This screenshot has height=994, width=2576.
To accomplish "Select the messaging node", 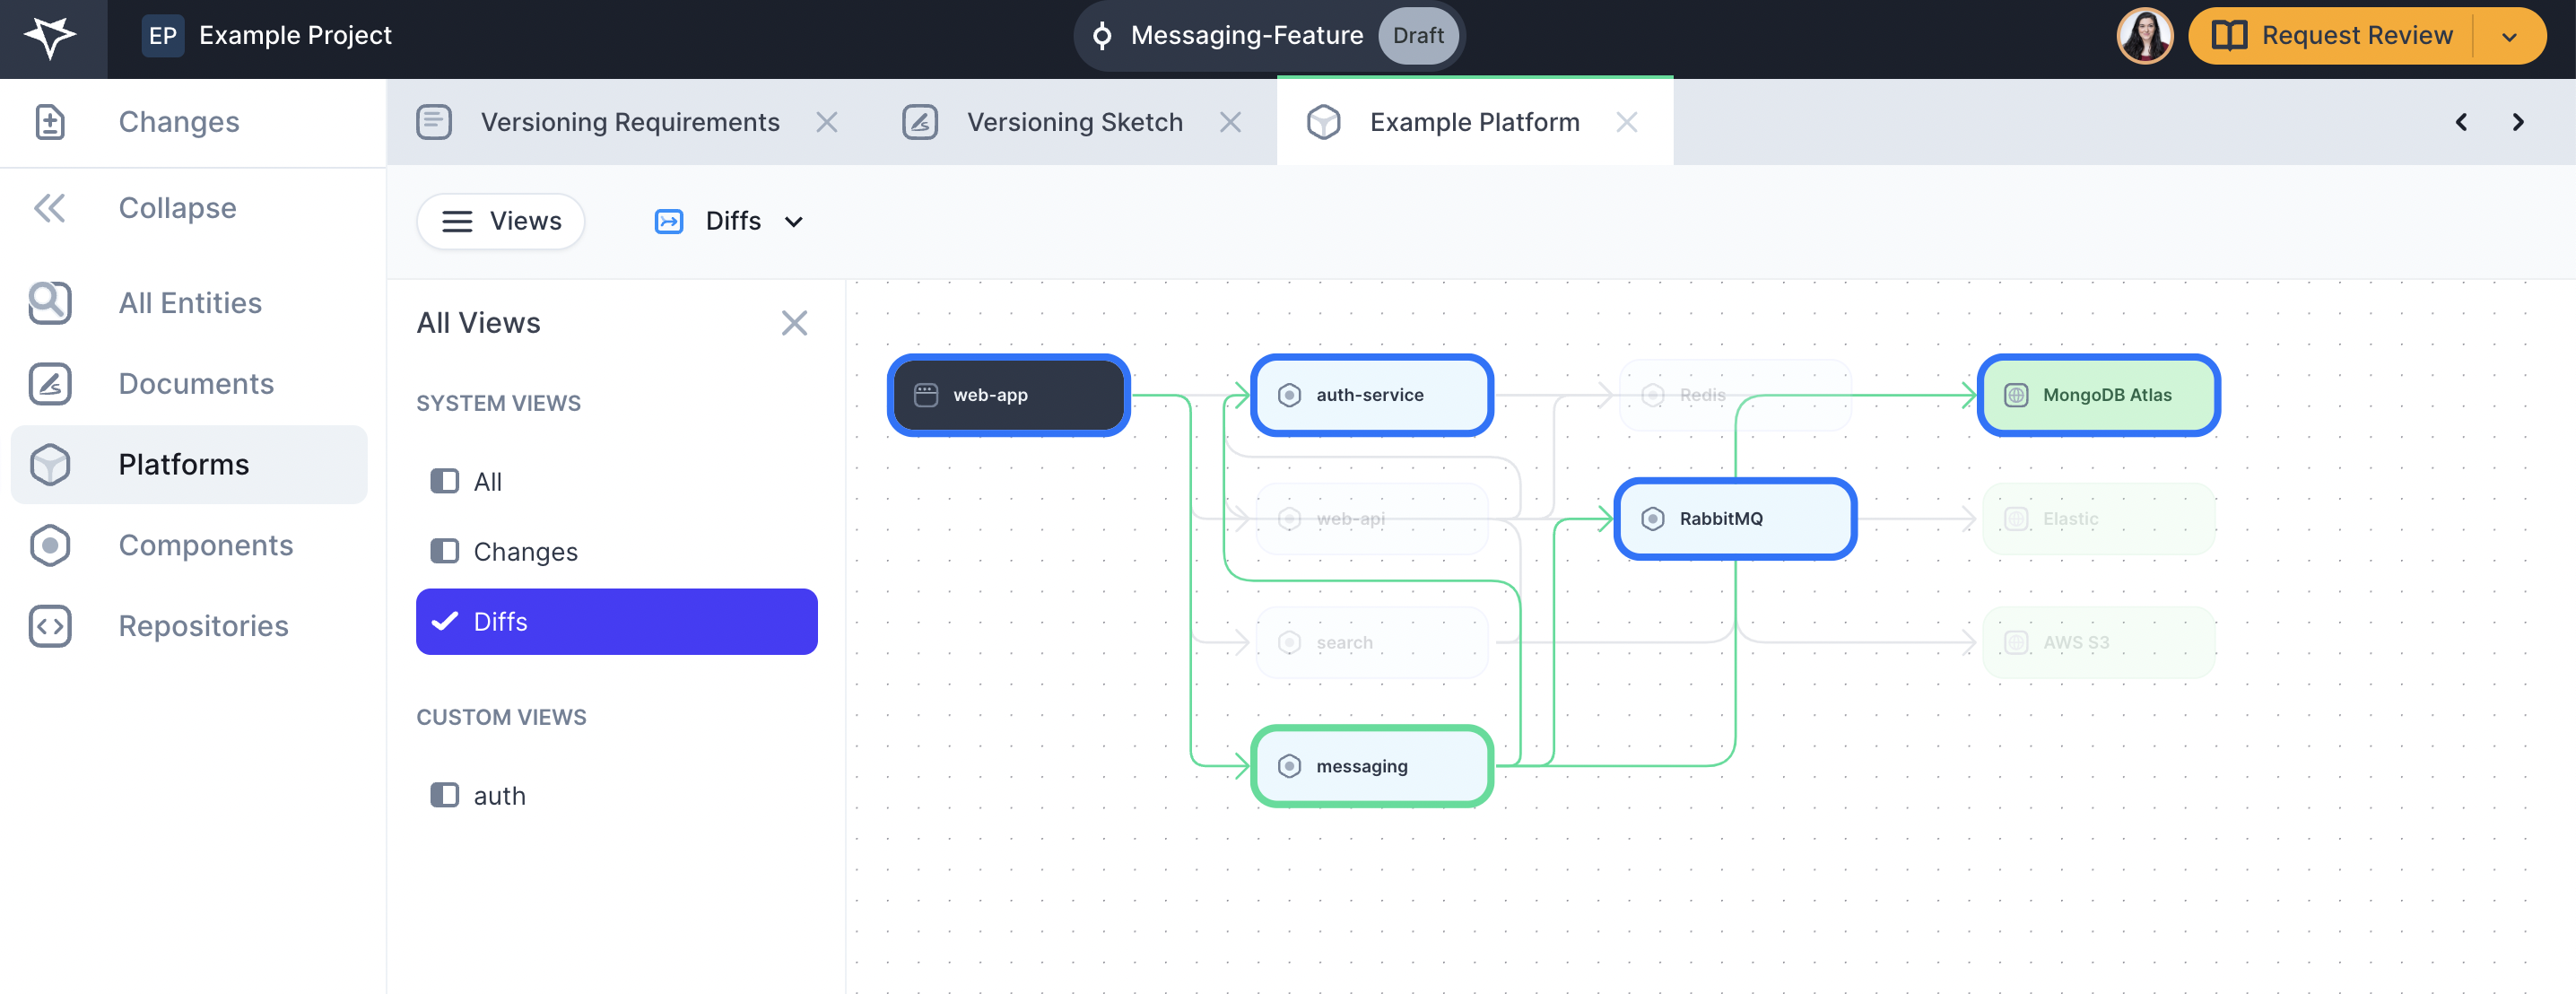I will [x=1372, y=767].
